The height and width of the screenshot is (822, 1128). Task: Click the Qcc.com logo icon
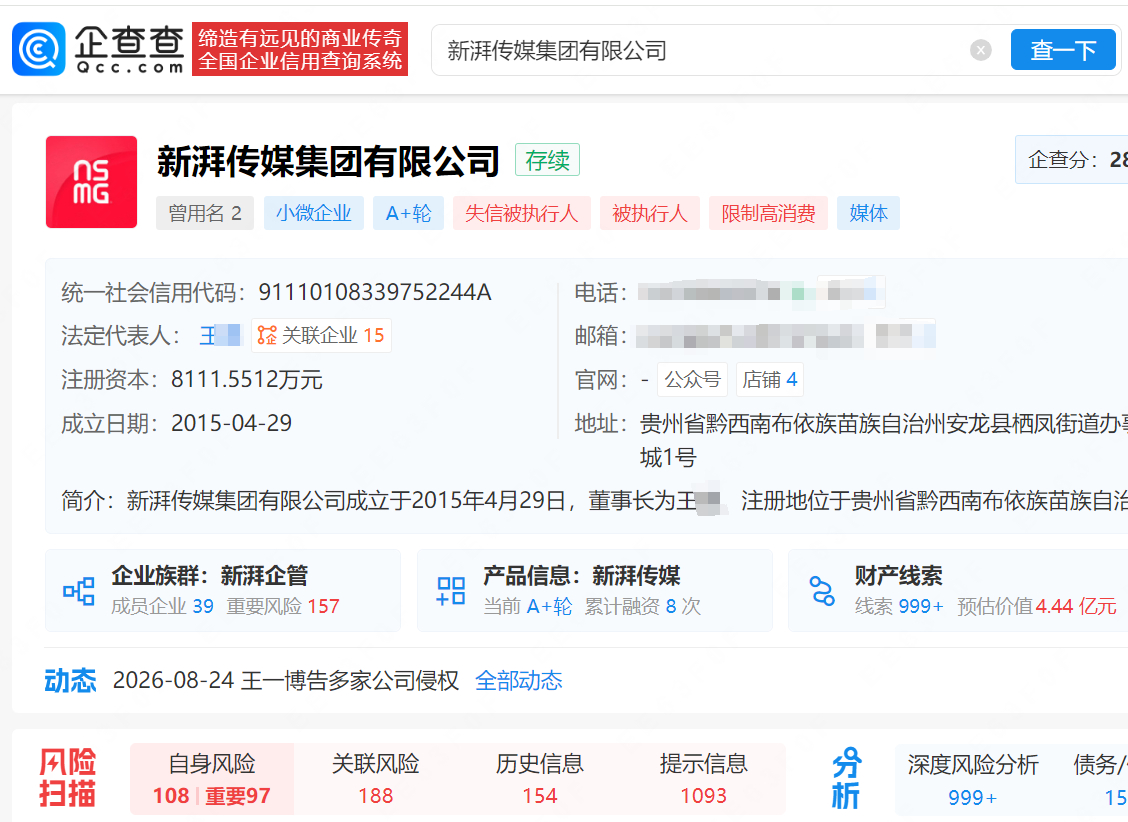[x=39, y=49]
